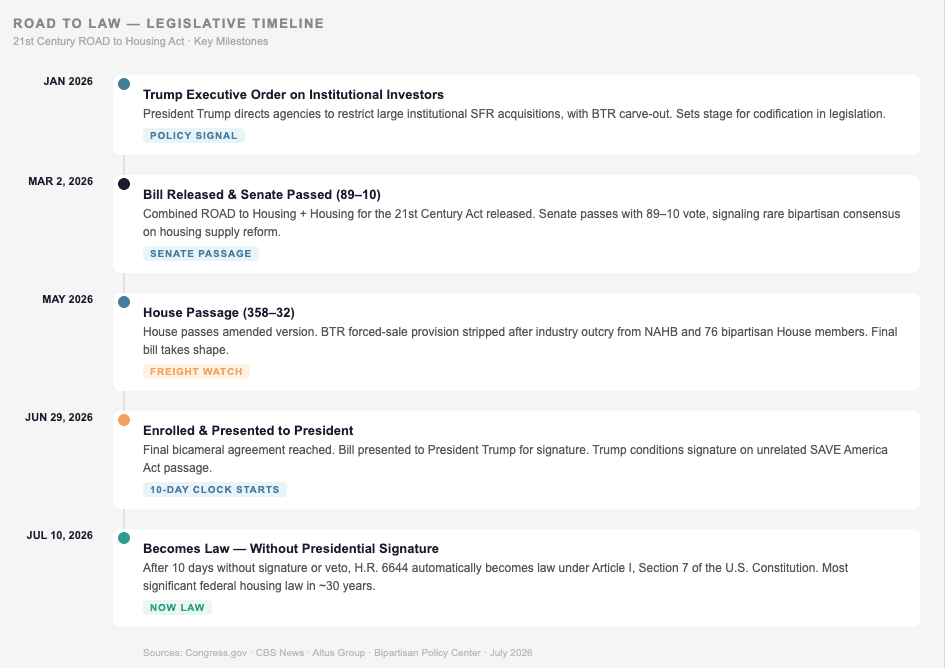This screenshot has height=668, width=945.
Task: Click the green dot marker for JUL 10, 2026
Action: [124, 538]
